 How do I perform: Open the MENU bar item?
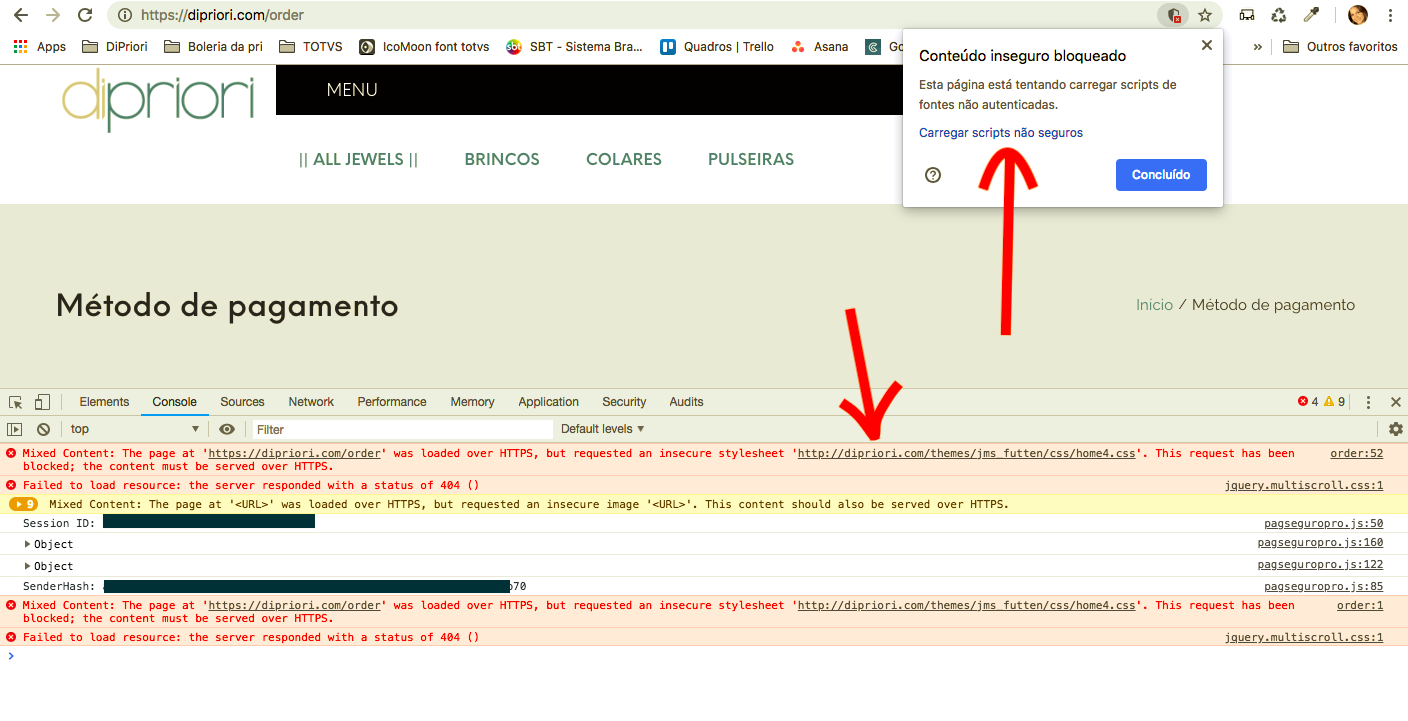[352, 90]
